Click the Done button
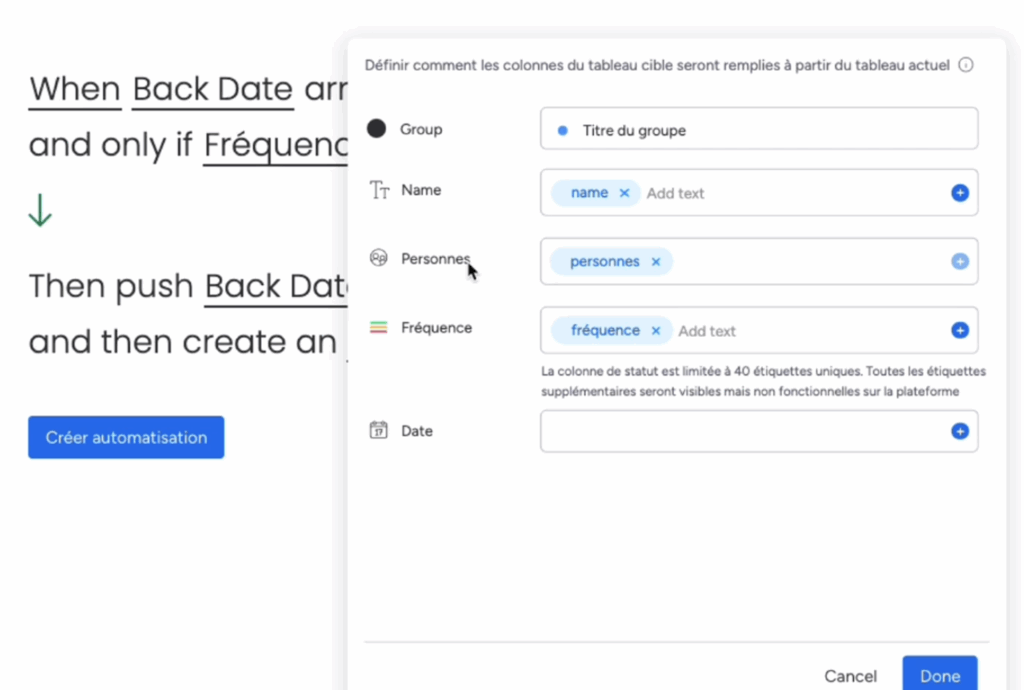This screenshot has width=1024, height=690. (x=940, y=675)
